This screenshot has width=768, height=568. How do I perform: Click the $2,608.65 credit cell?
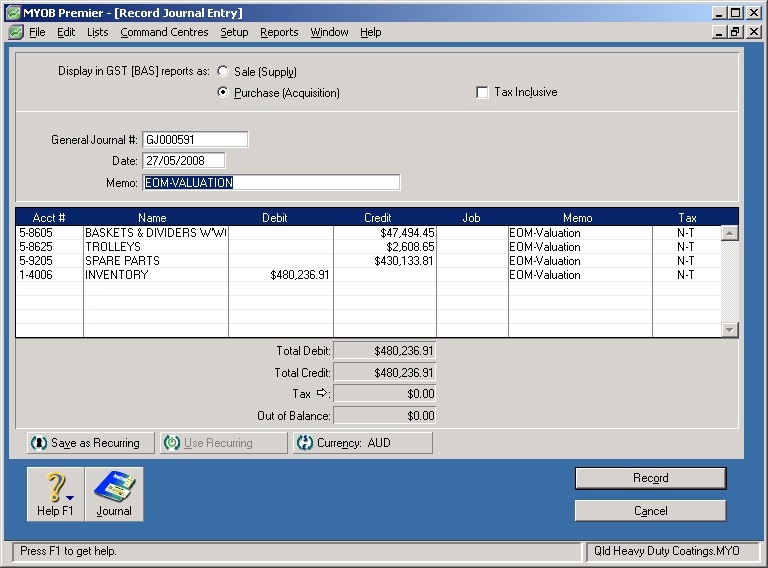[x=385, y=247]
